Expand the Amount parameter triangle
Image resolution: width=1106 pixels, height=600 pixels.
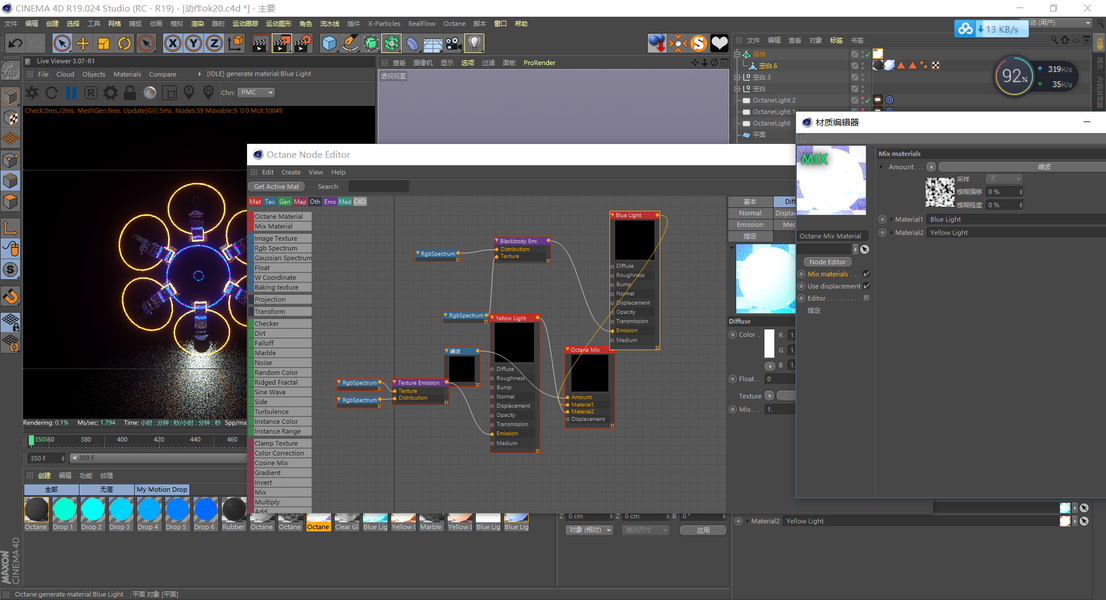881,167
